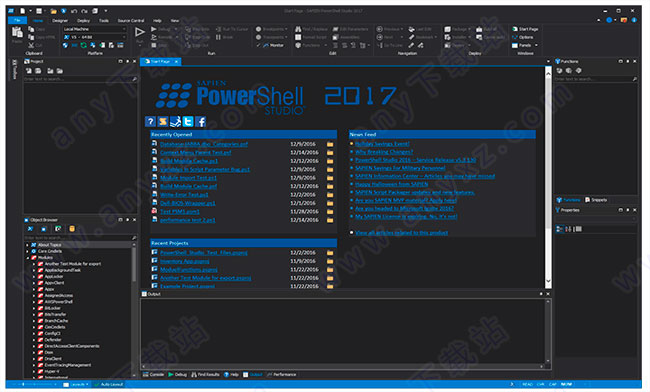
Task: Click the Paste icon in Clipboard group
Action: [17, 33]
